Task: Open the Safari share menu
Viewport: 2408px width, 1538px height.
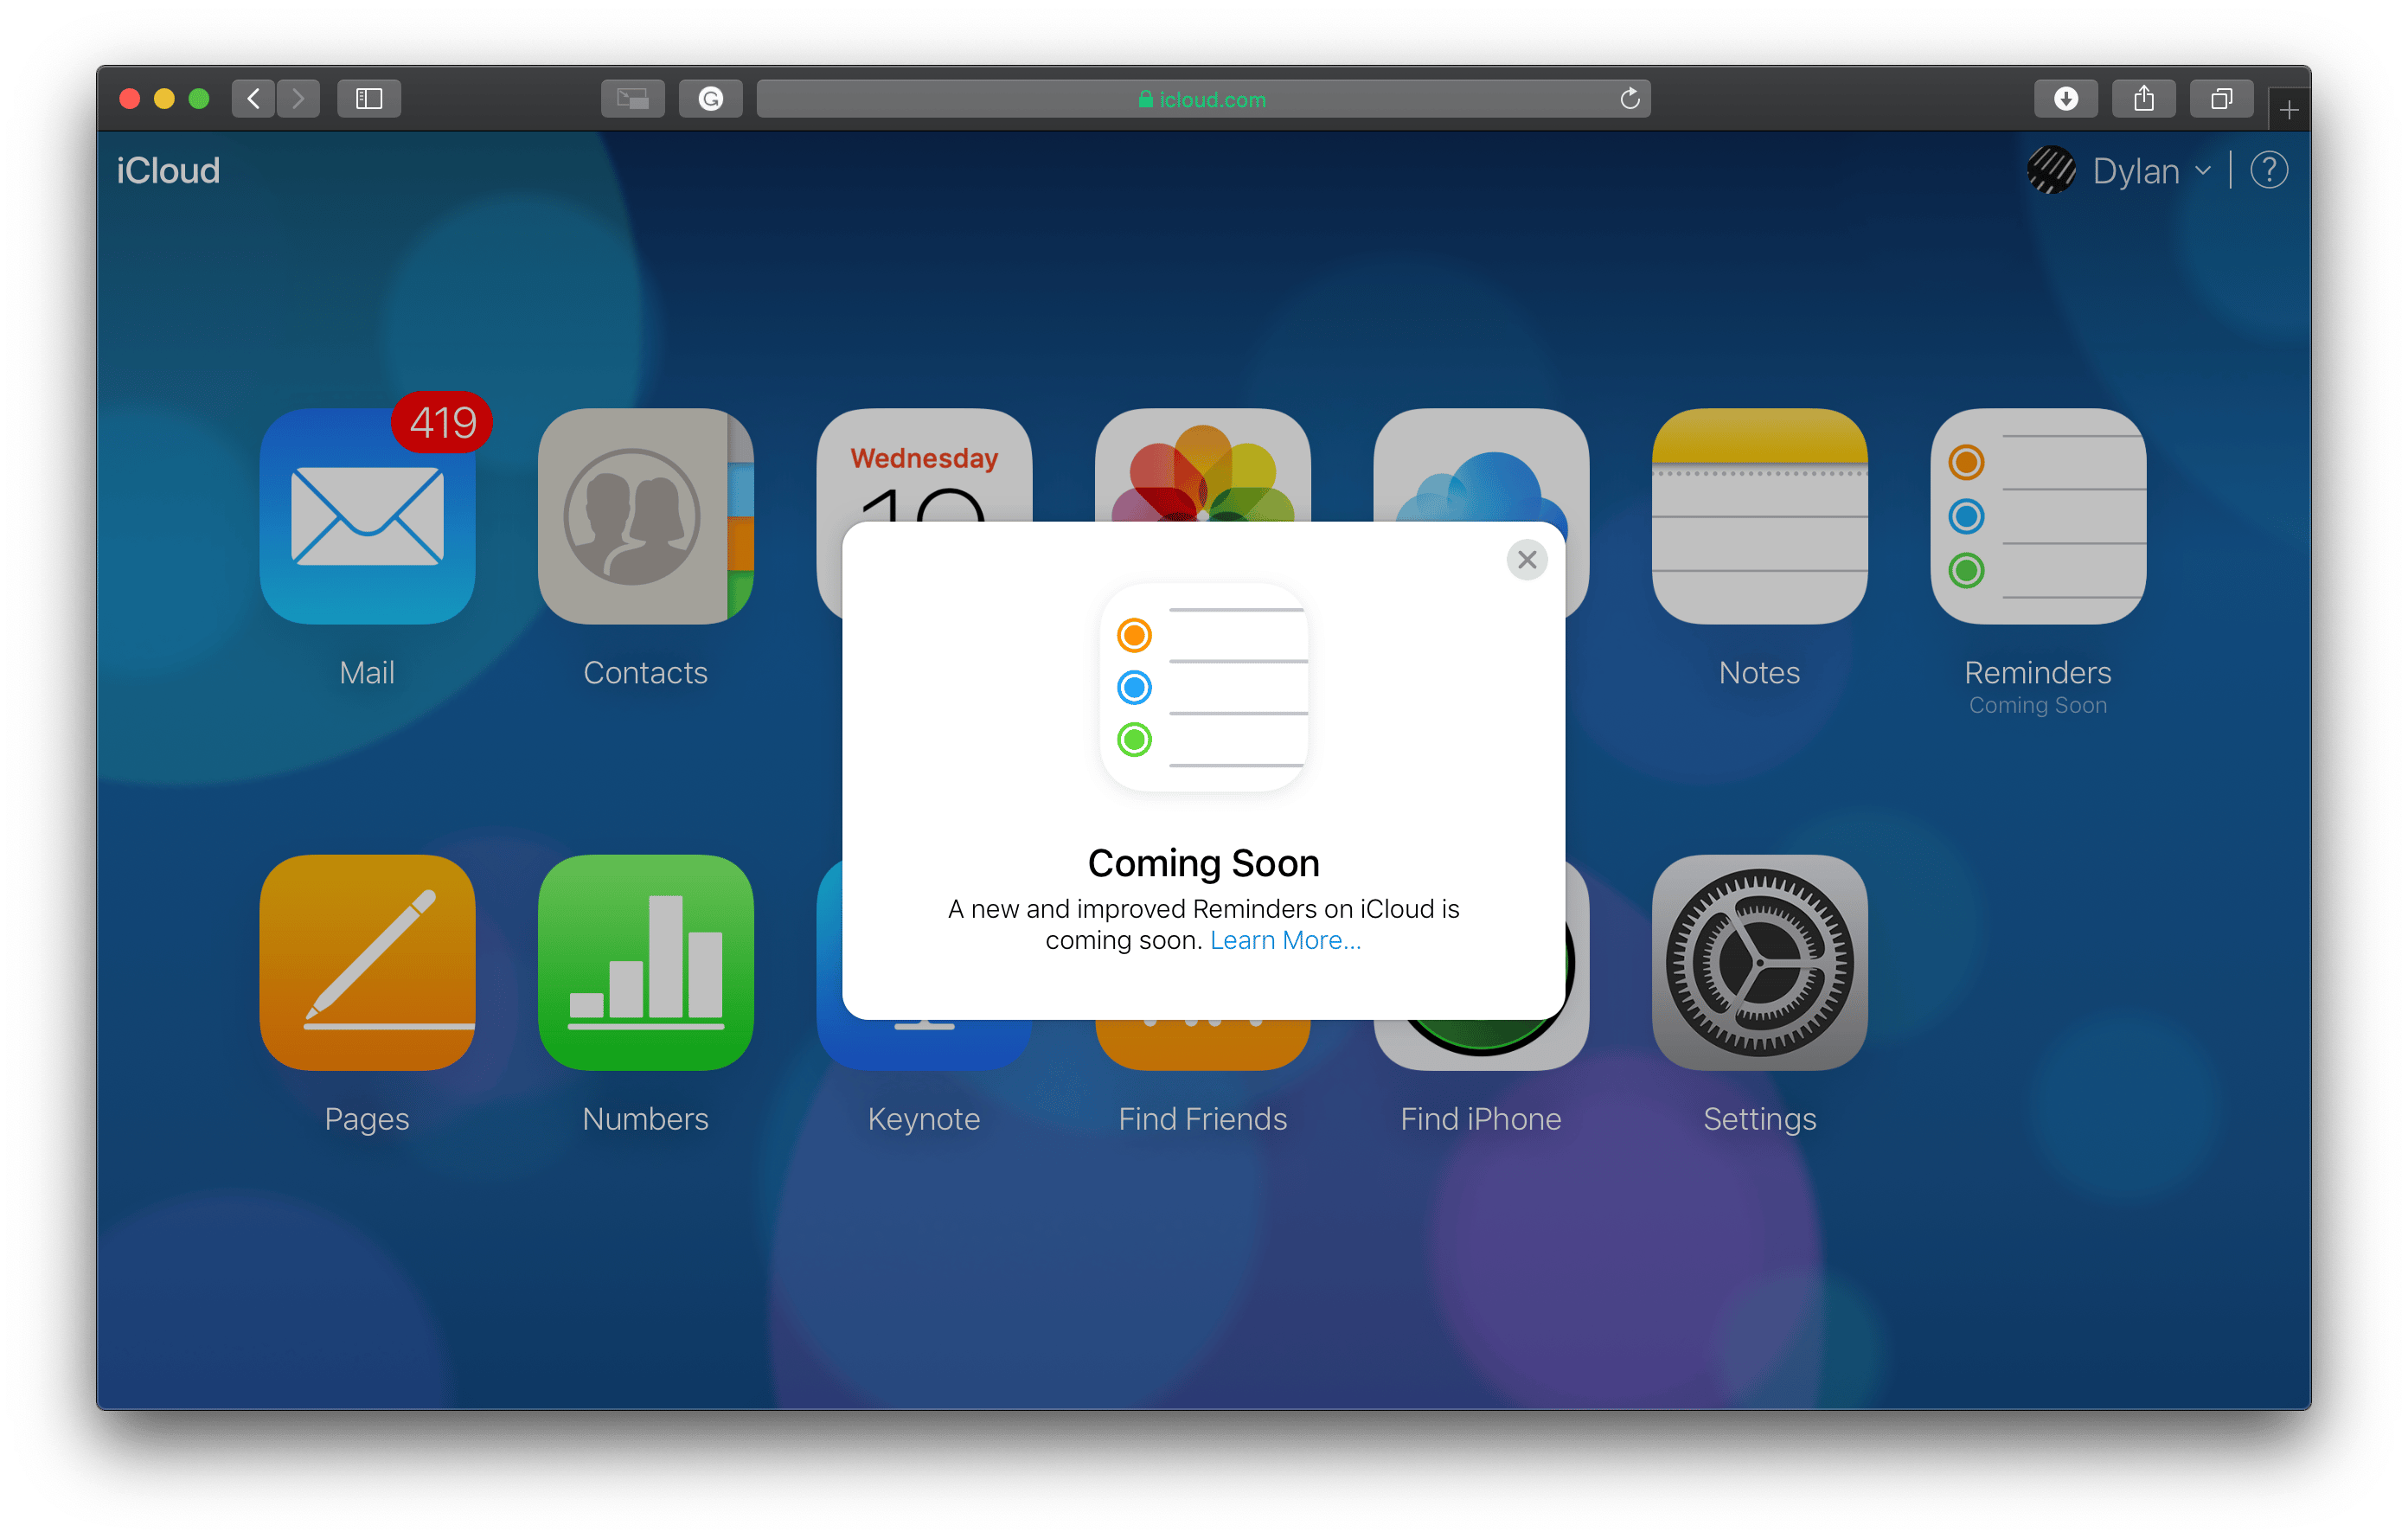Action: coord(2143,98)
